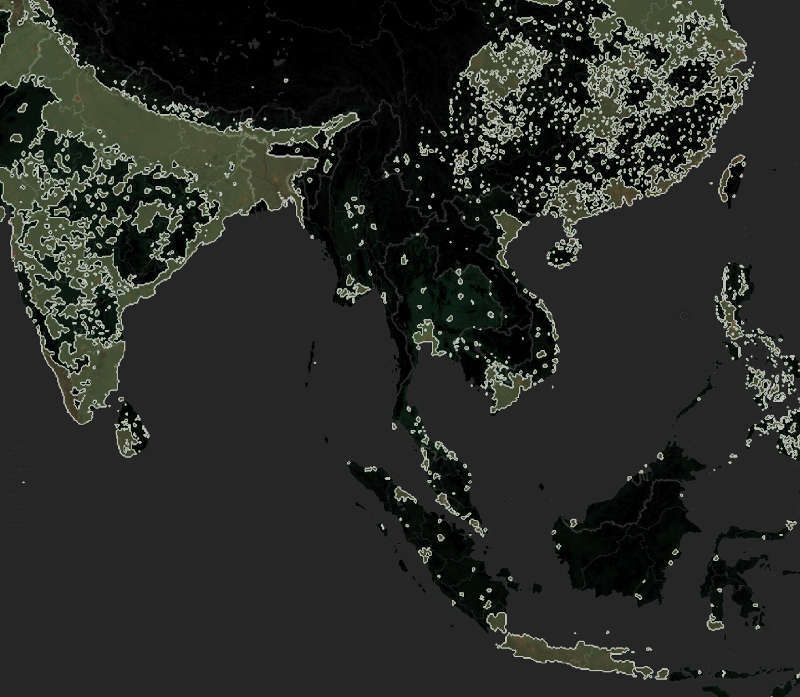The image size is (800, 697).
Task: Click the Malay Peninsula
Action: [x=420, y=430]
